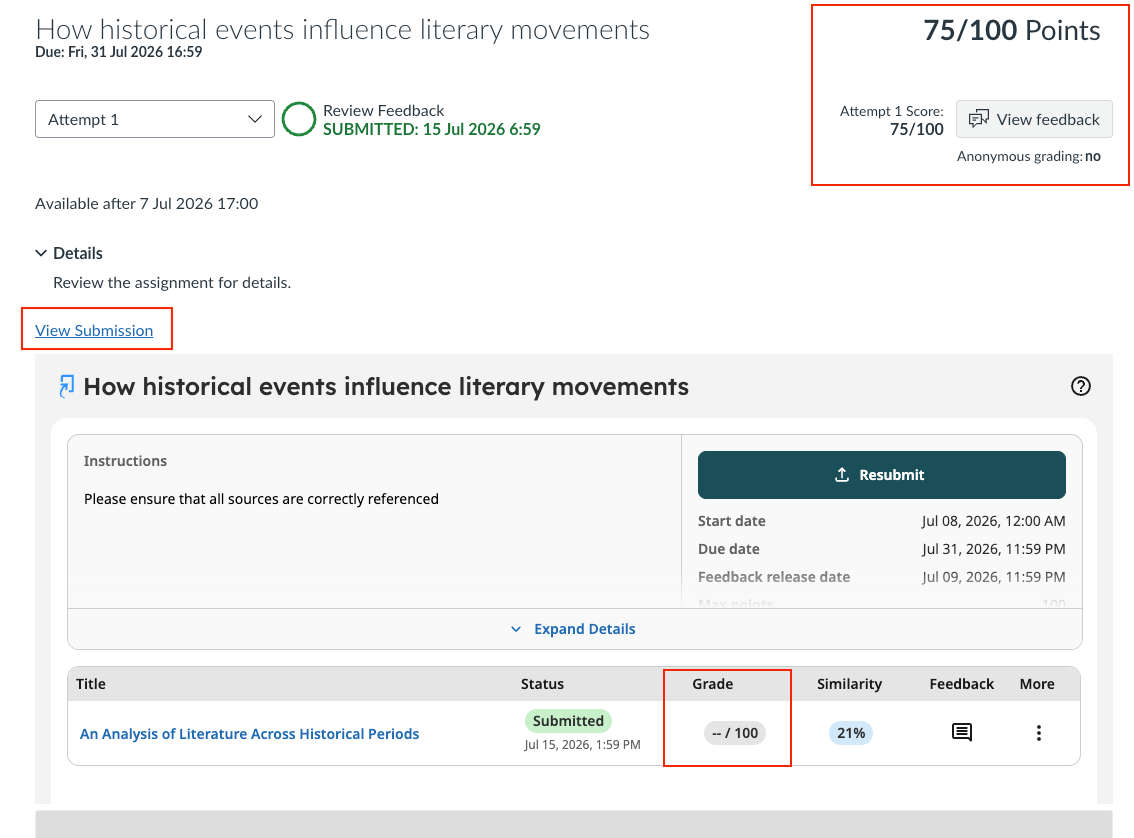Click the Due date value Jul 31, 2026, 11:59 PM
This screenshot has height=838, width=1134.
pyautogui.click(x=993, y=550)
